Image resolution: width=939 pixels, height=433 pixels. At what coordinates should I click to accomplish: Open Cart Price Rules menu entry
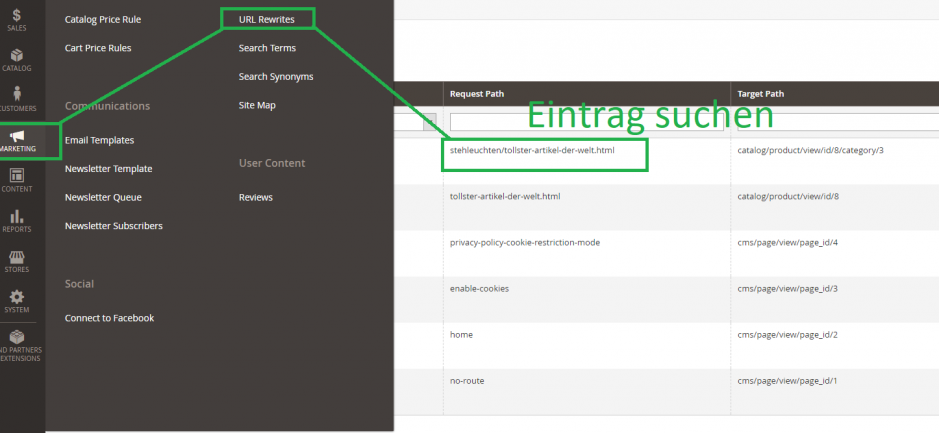(98, 48)
